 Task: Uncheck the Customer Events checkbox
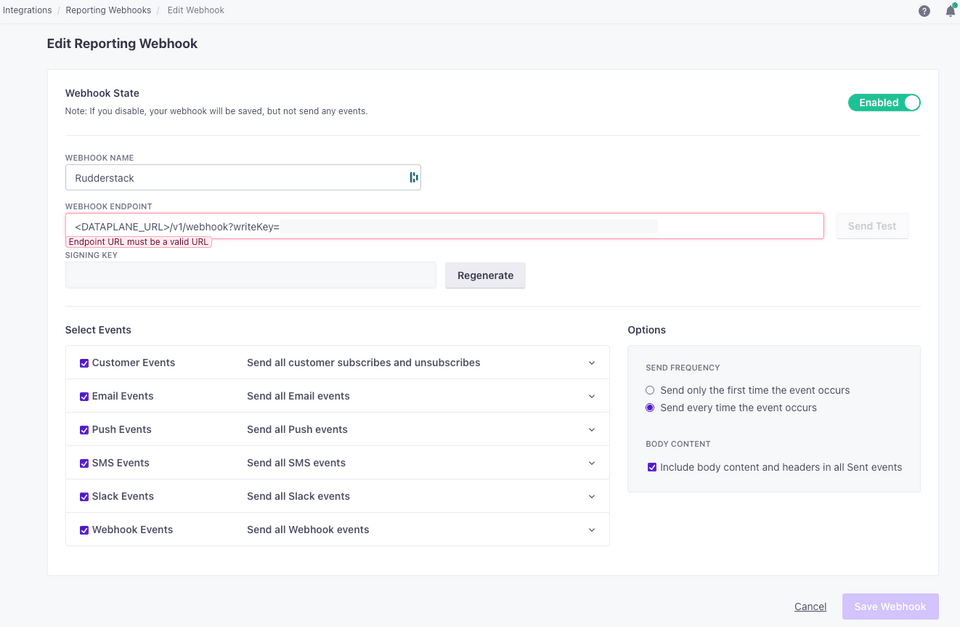tap(84, 363)
